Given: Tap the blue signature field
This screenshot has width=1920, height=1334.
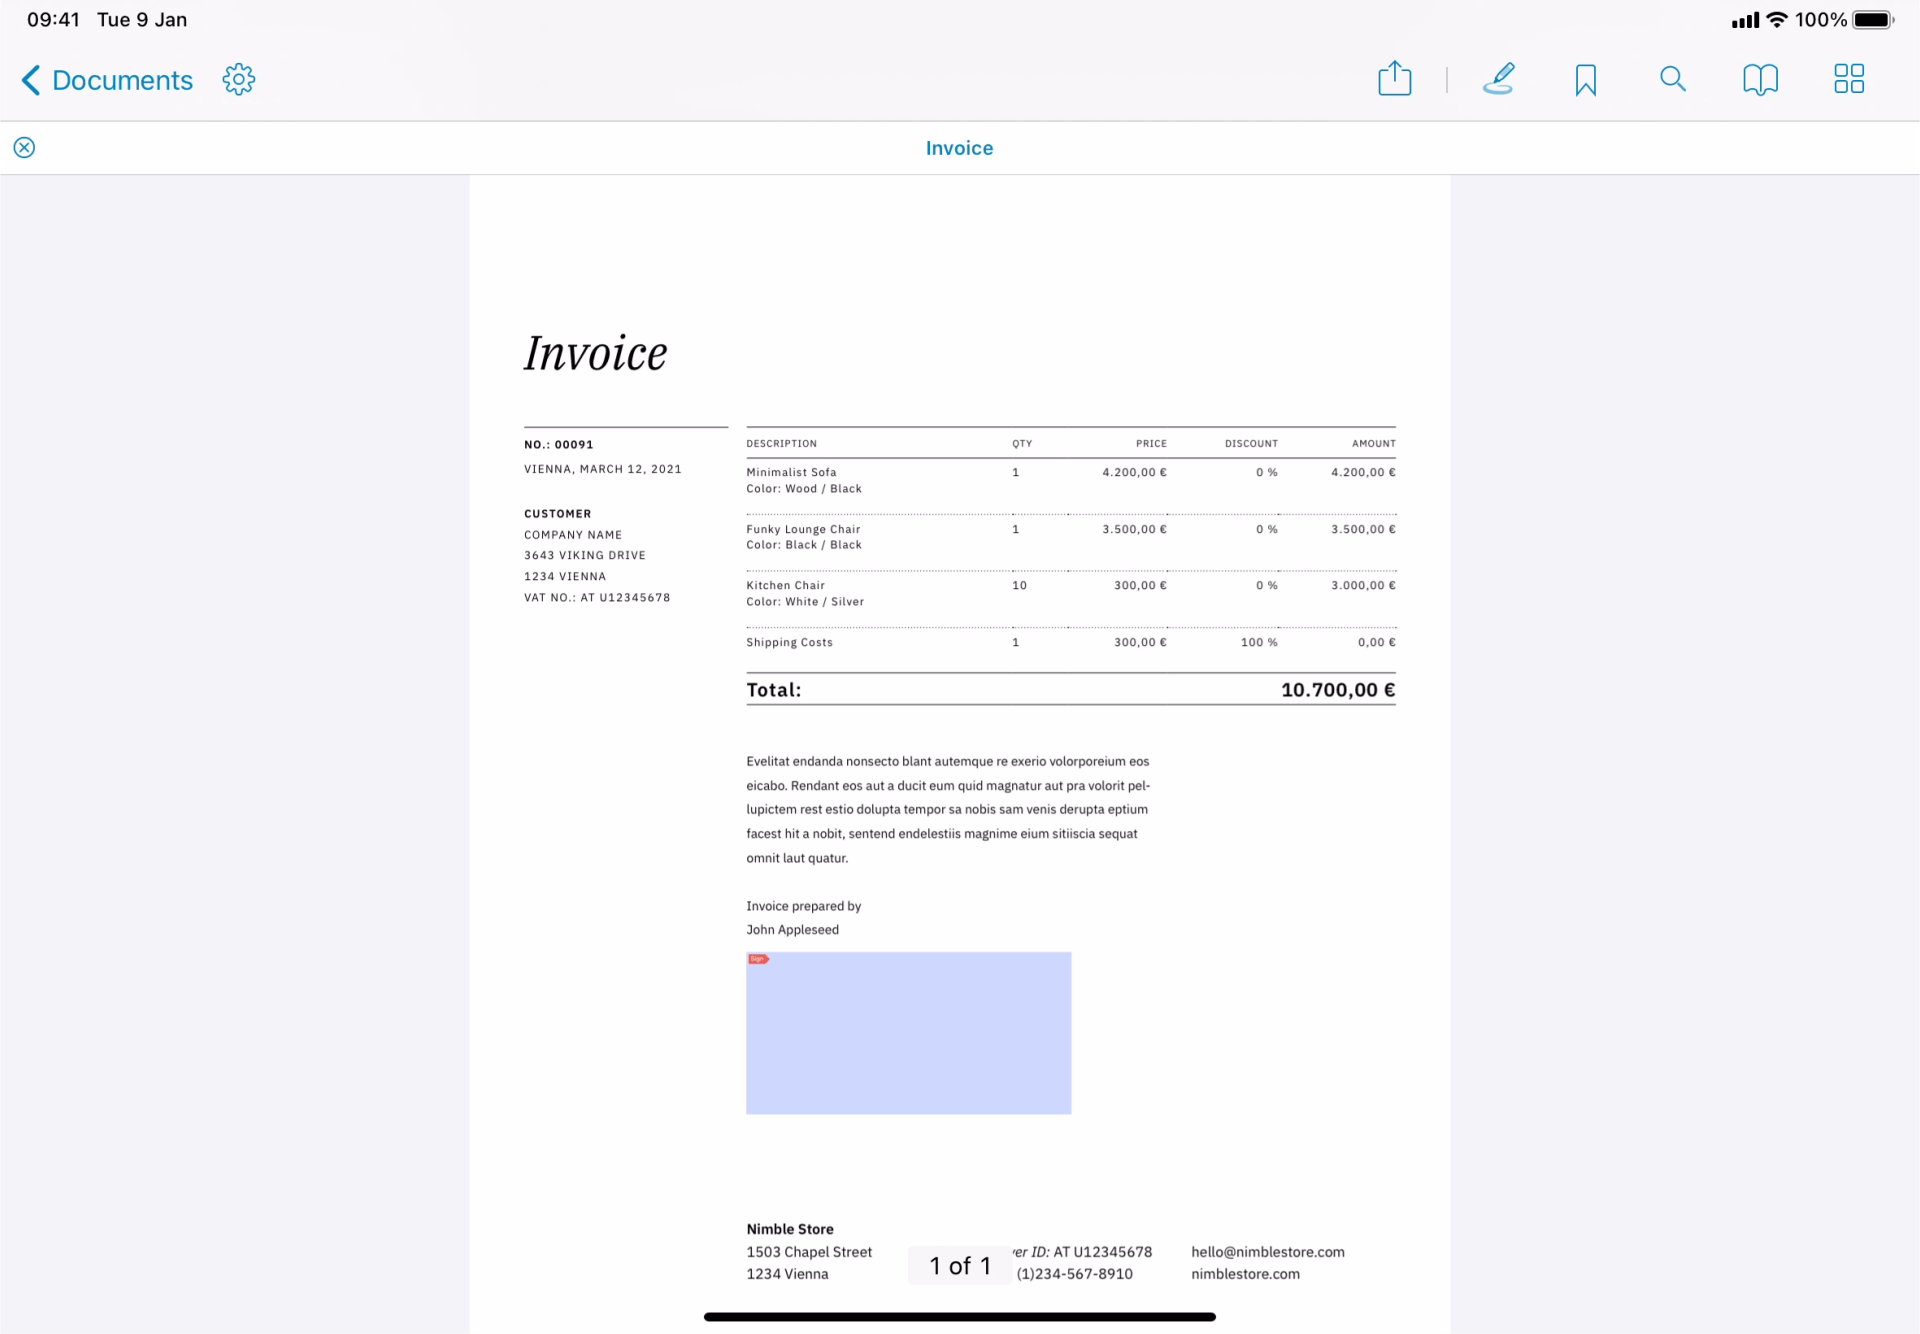Looking at the screenshot, I should [x=908, y=1040].
